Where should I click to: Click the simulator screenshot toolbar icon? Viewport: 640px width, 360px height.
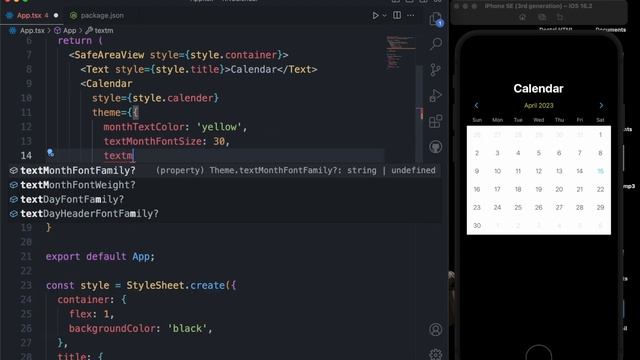[542, 17]
